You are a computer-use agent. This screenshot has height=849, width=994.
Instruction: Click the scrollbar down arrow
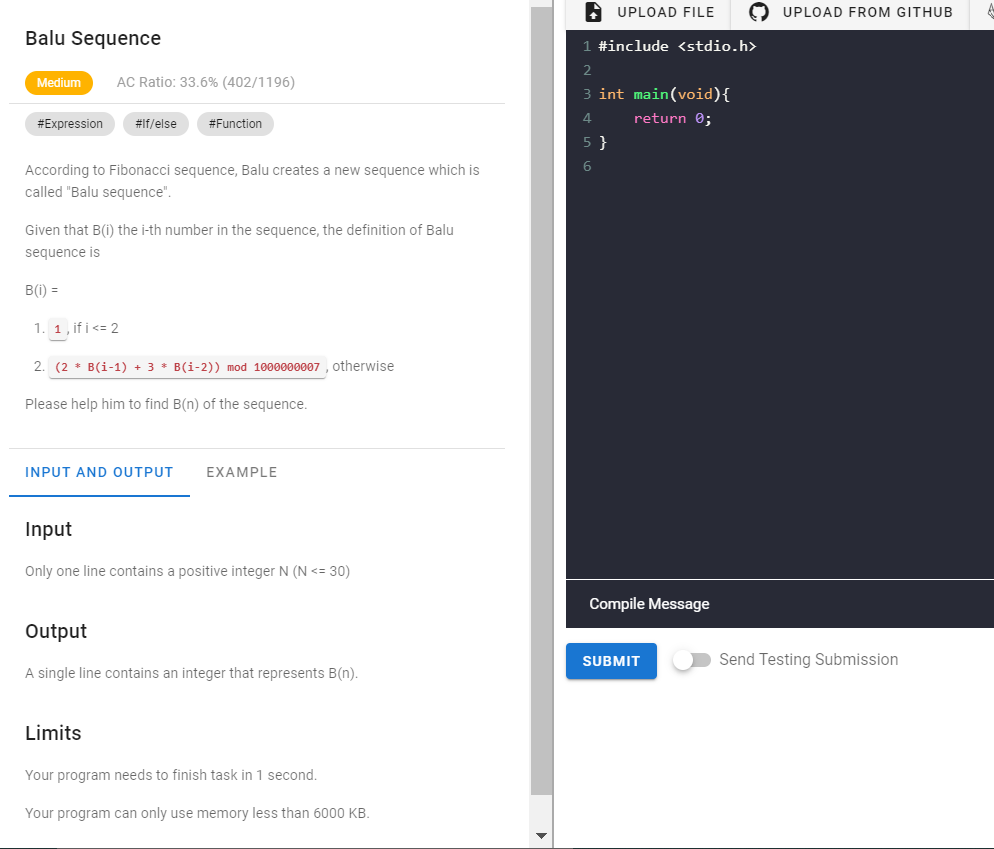(541, 836)
